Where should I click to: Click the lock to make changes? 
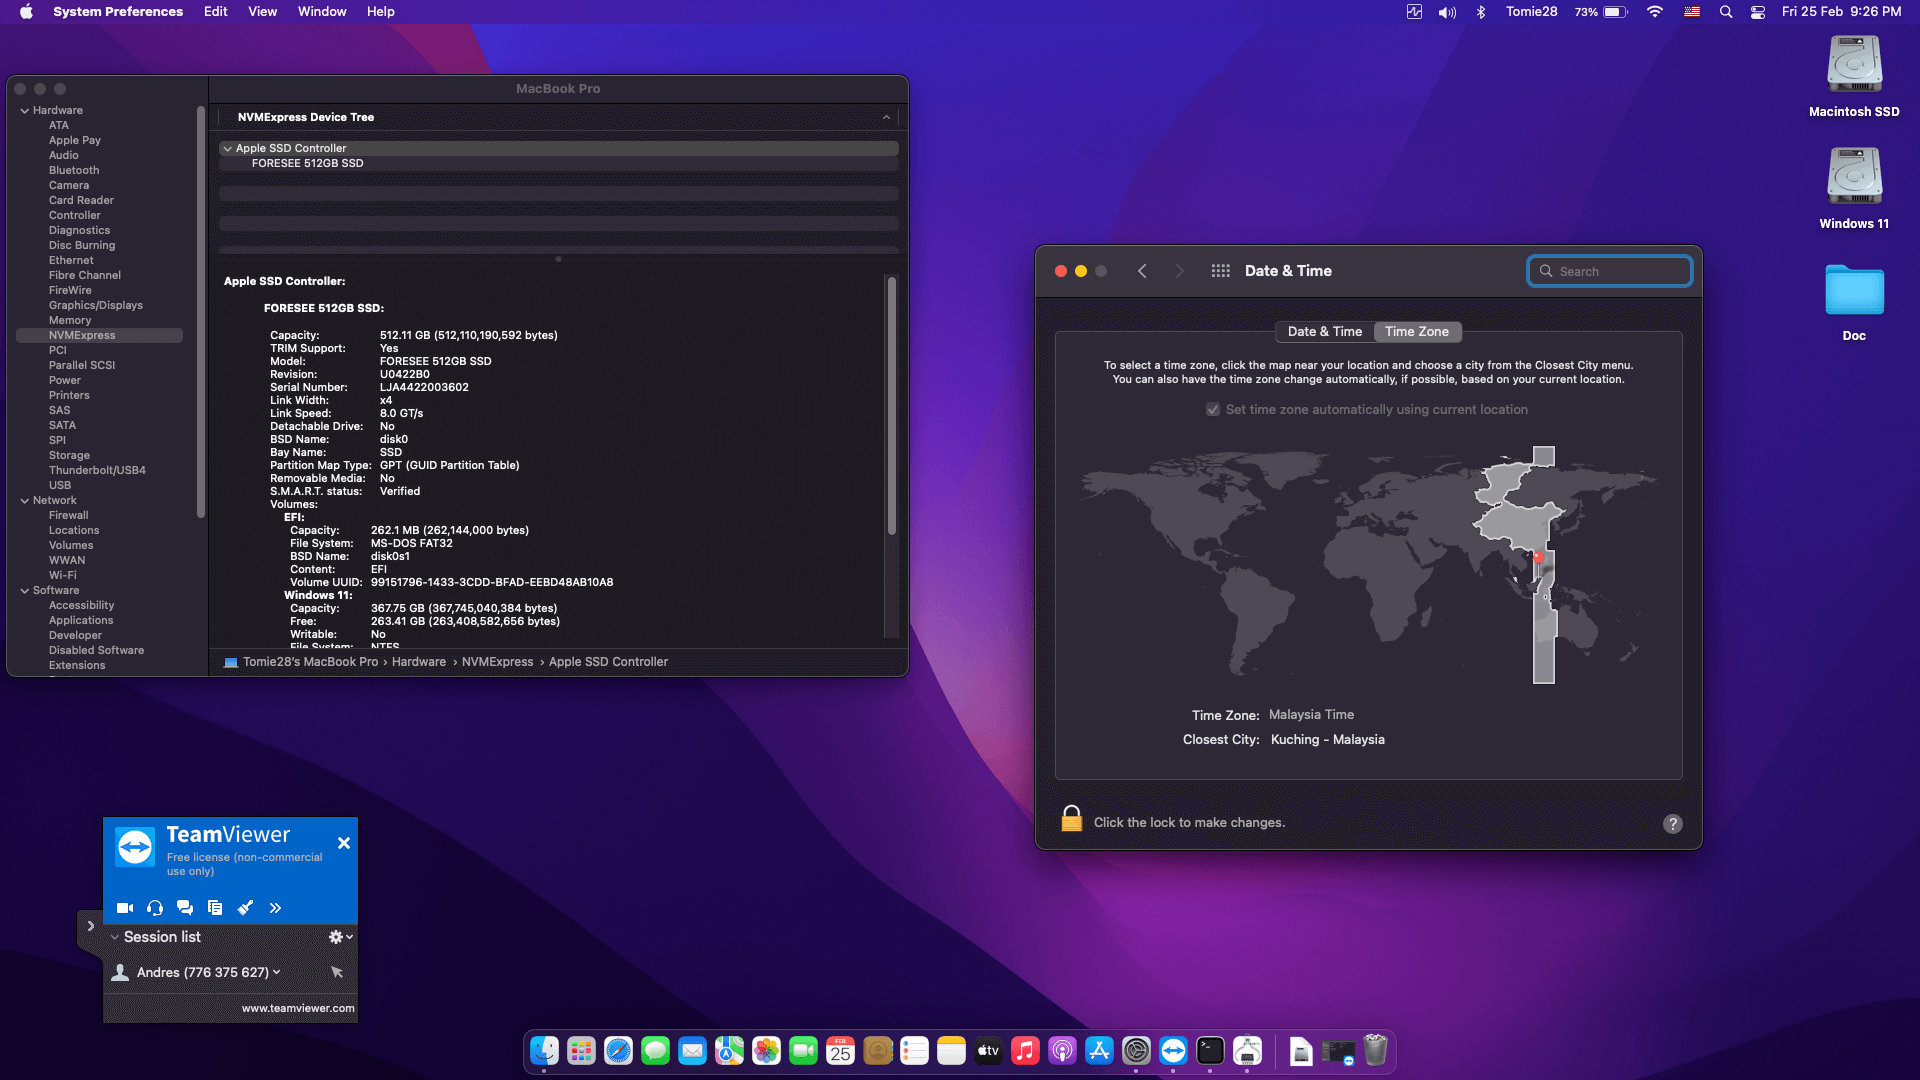point(1071,819)
